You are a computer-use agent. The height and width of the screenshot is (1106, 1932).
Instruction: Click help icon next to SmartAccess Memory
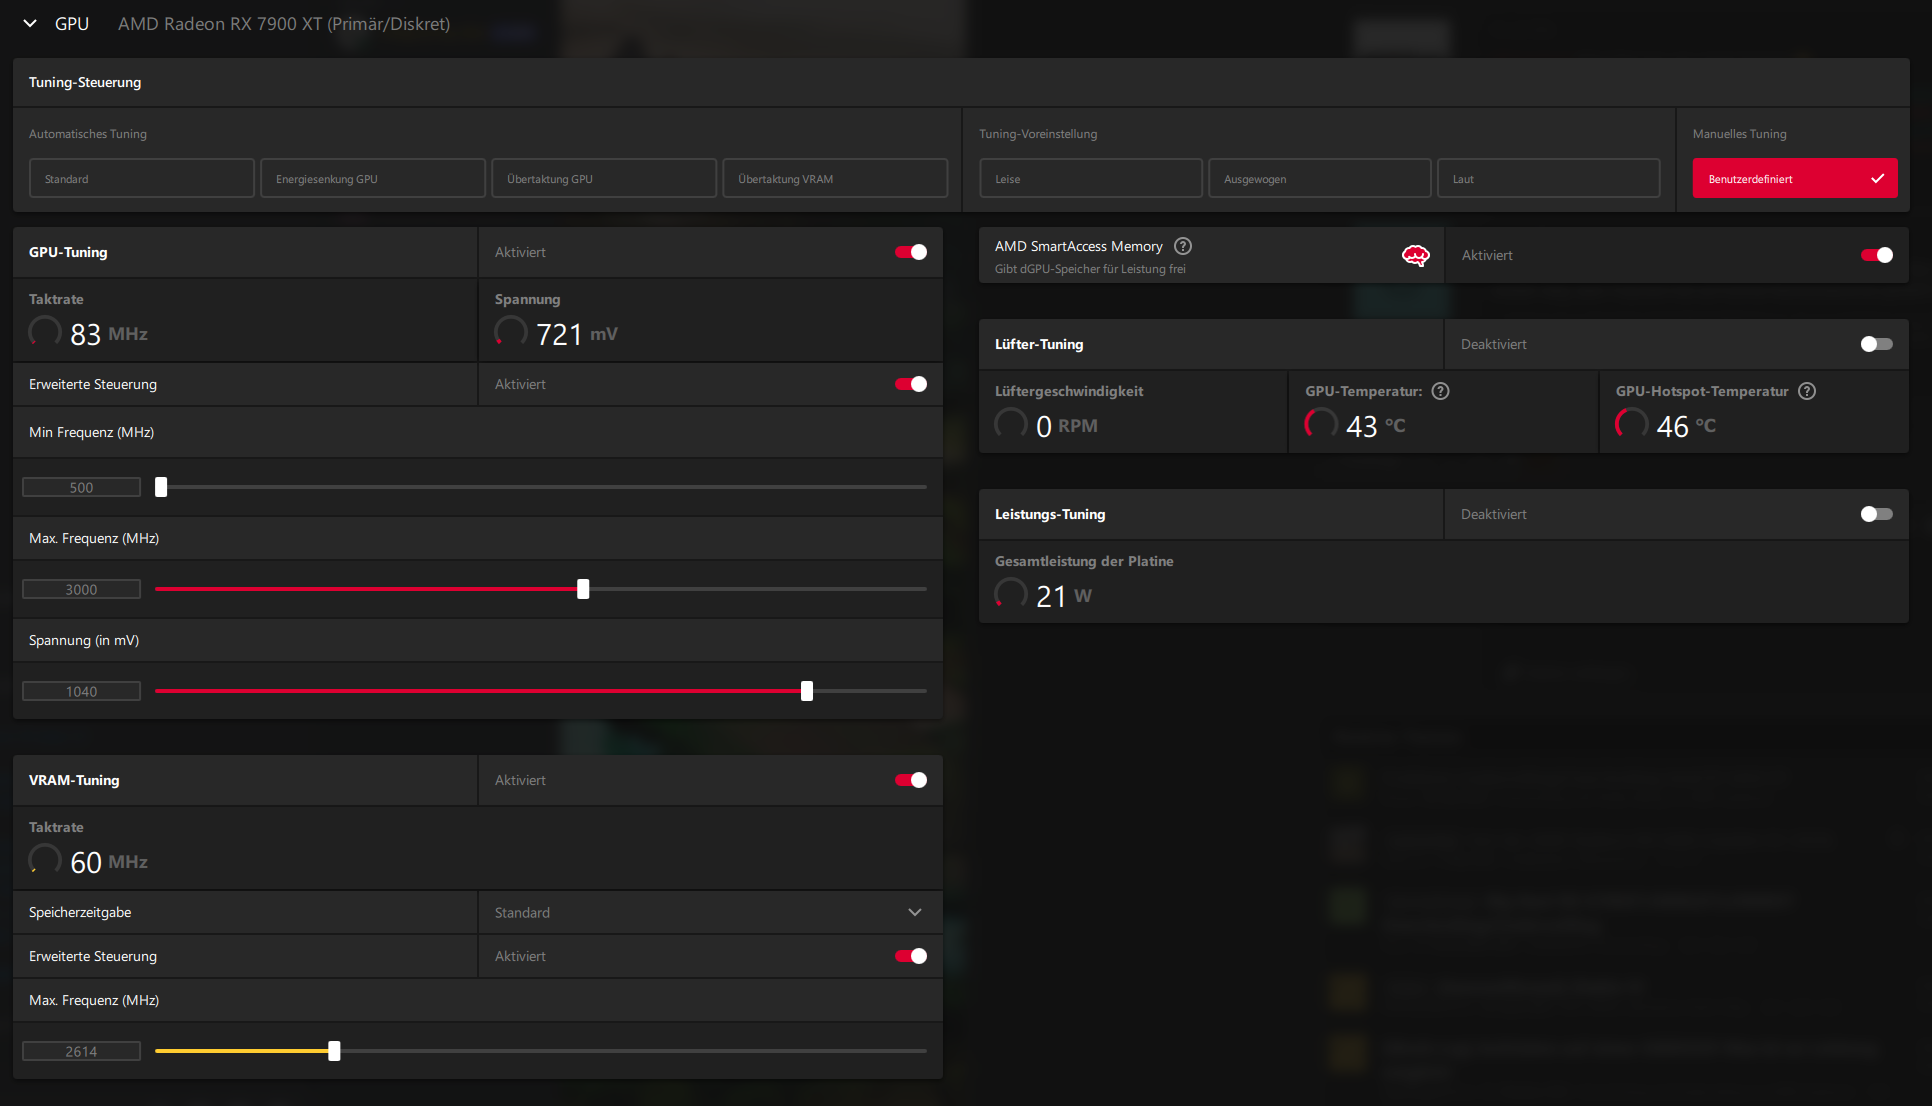coord(1183,246)
